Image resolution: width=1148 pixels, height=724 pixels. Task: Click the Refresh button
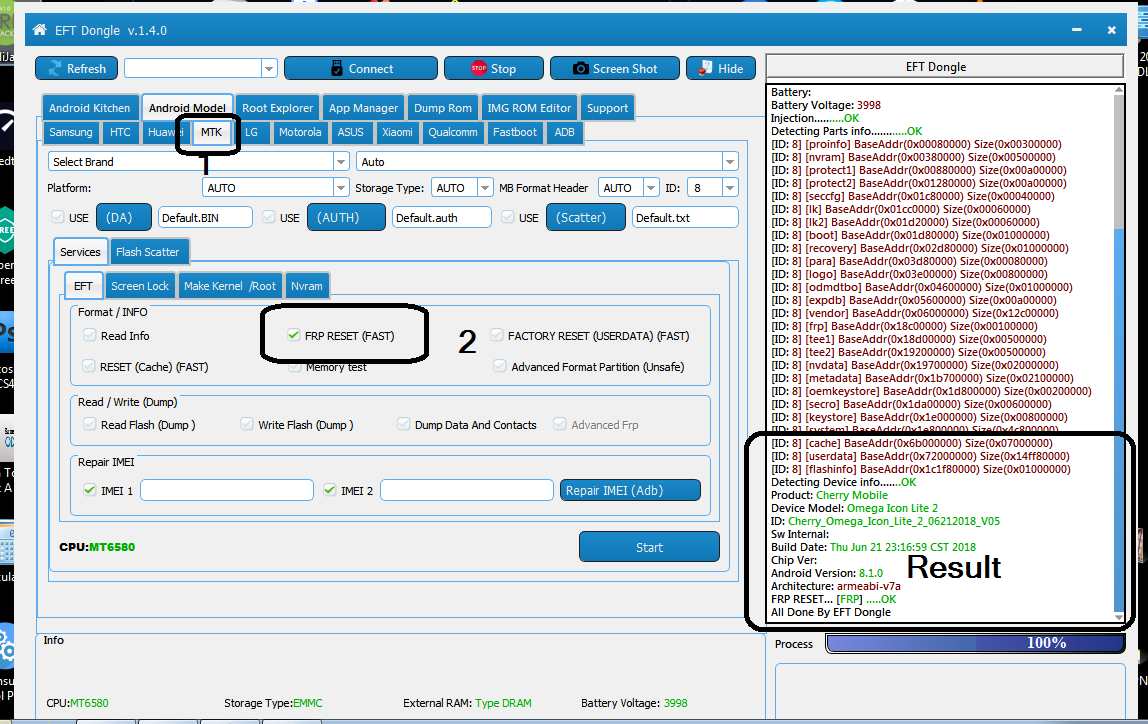click(x=77, y=68)
